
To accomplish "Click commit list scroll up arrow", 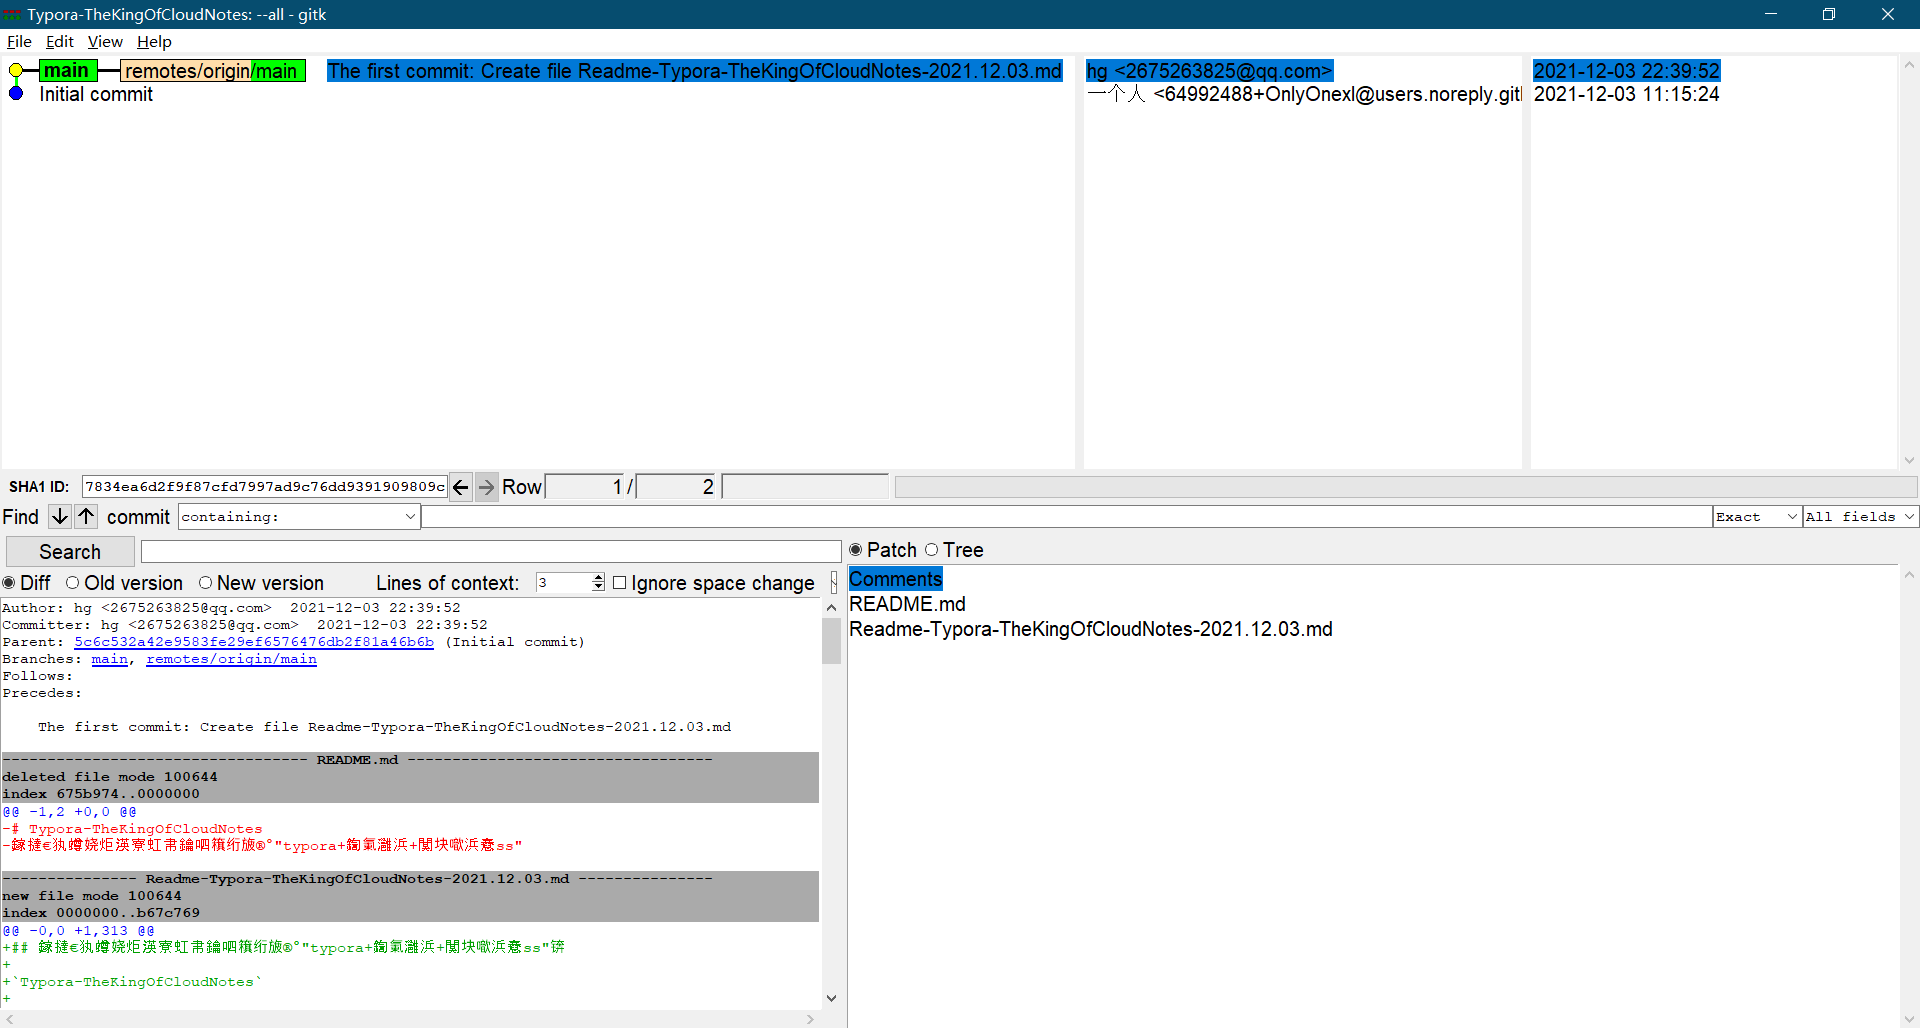I will click(x=1909, y=65).
